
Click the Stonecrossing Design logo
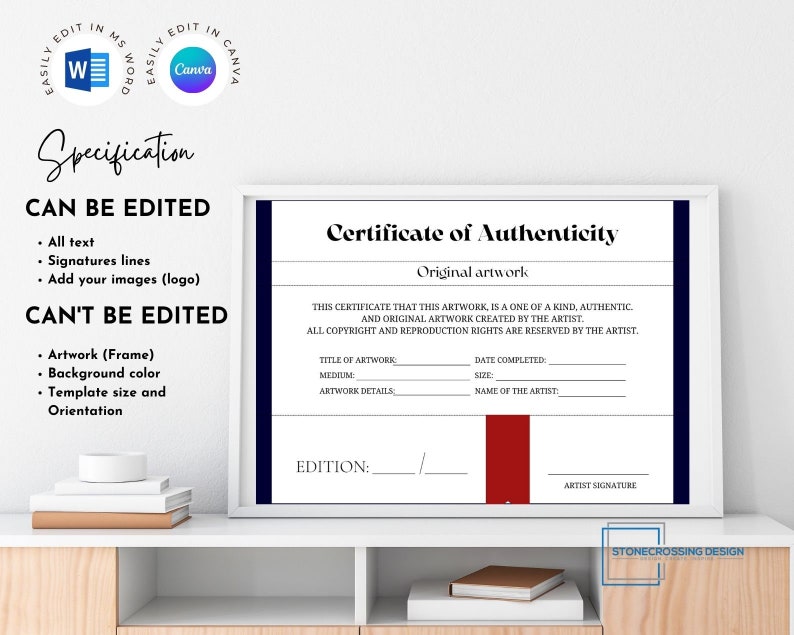pyautogui.click(x=673, y=553)
